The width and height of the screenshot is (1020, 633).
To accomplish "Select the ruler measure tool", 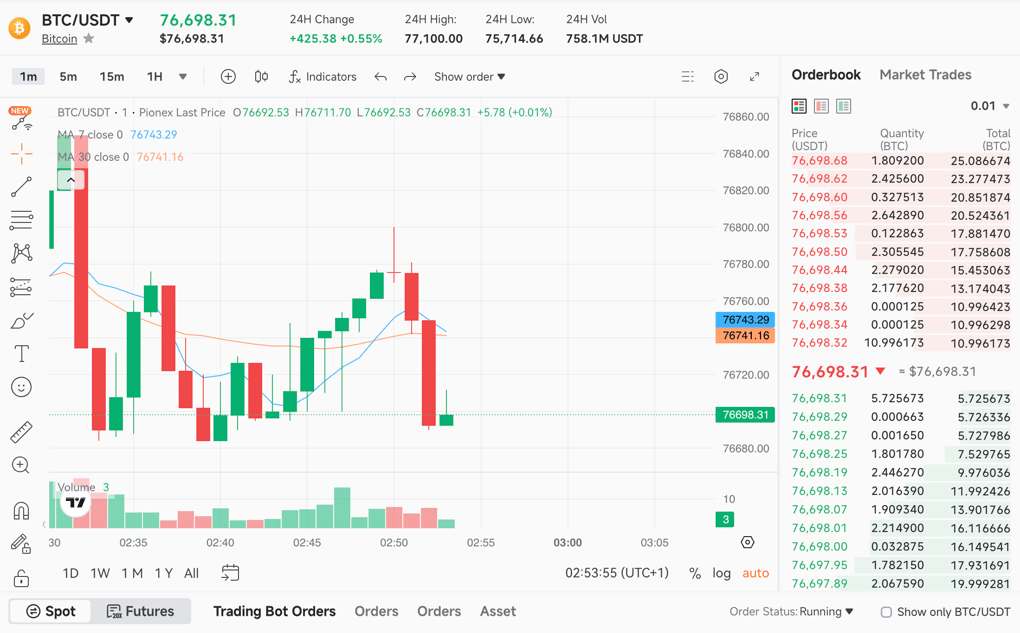I will pos(21,432).
